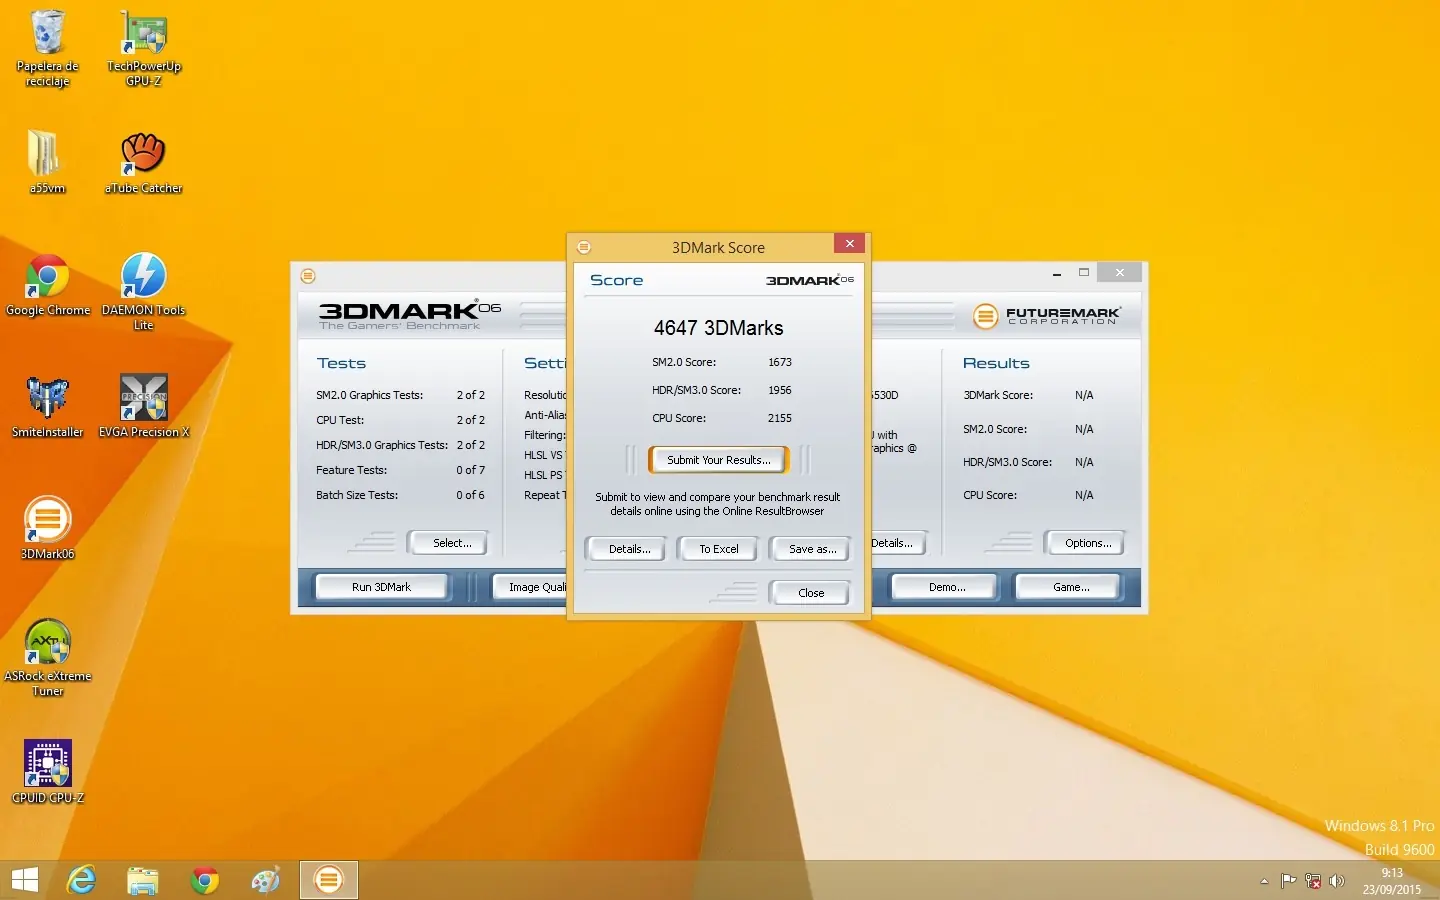Select the CPUID CPU-Z desktop shortcut
Screen dimensions: 1440x900
pyautogui.click(x=47, y=772)
